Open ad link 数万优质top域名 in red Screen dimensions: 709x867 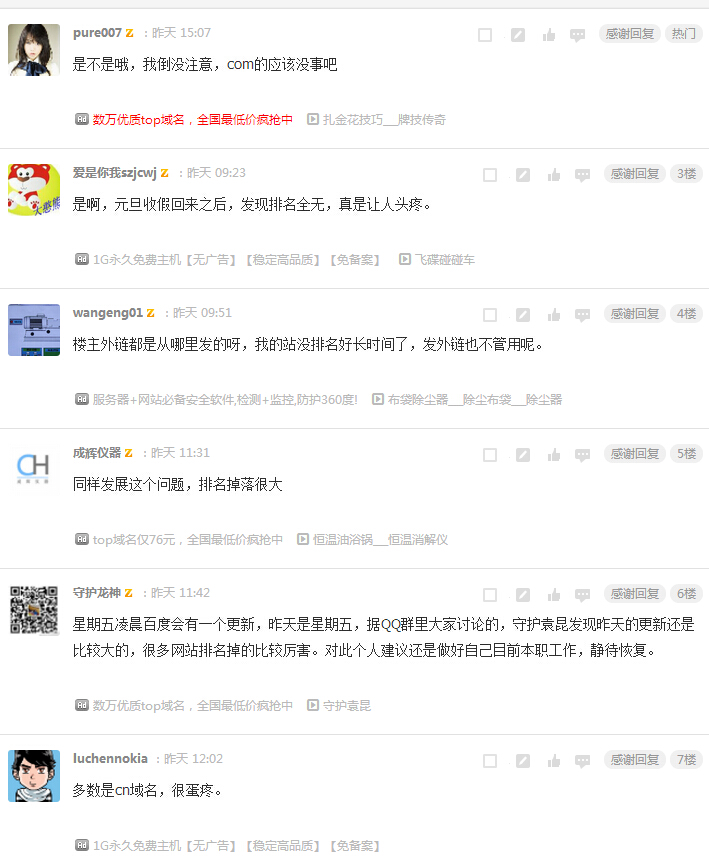192,119
